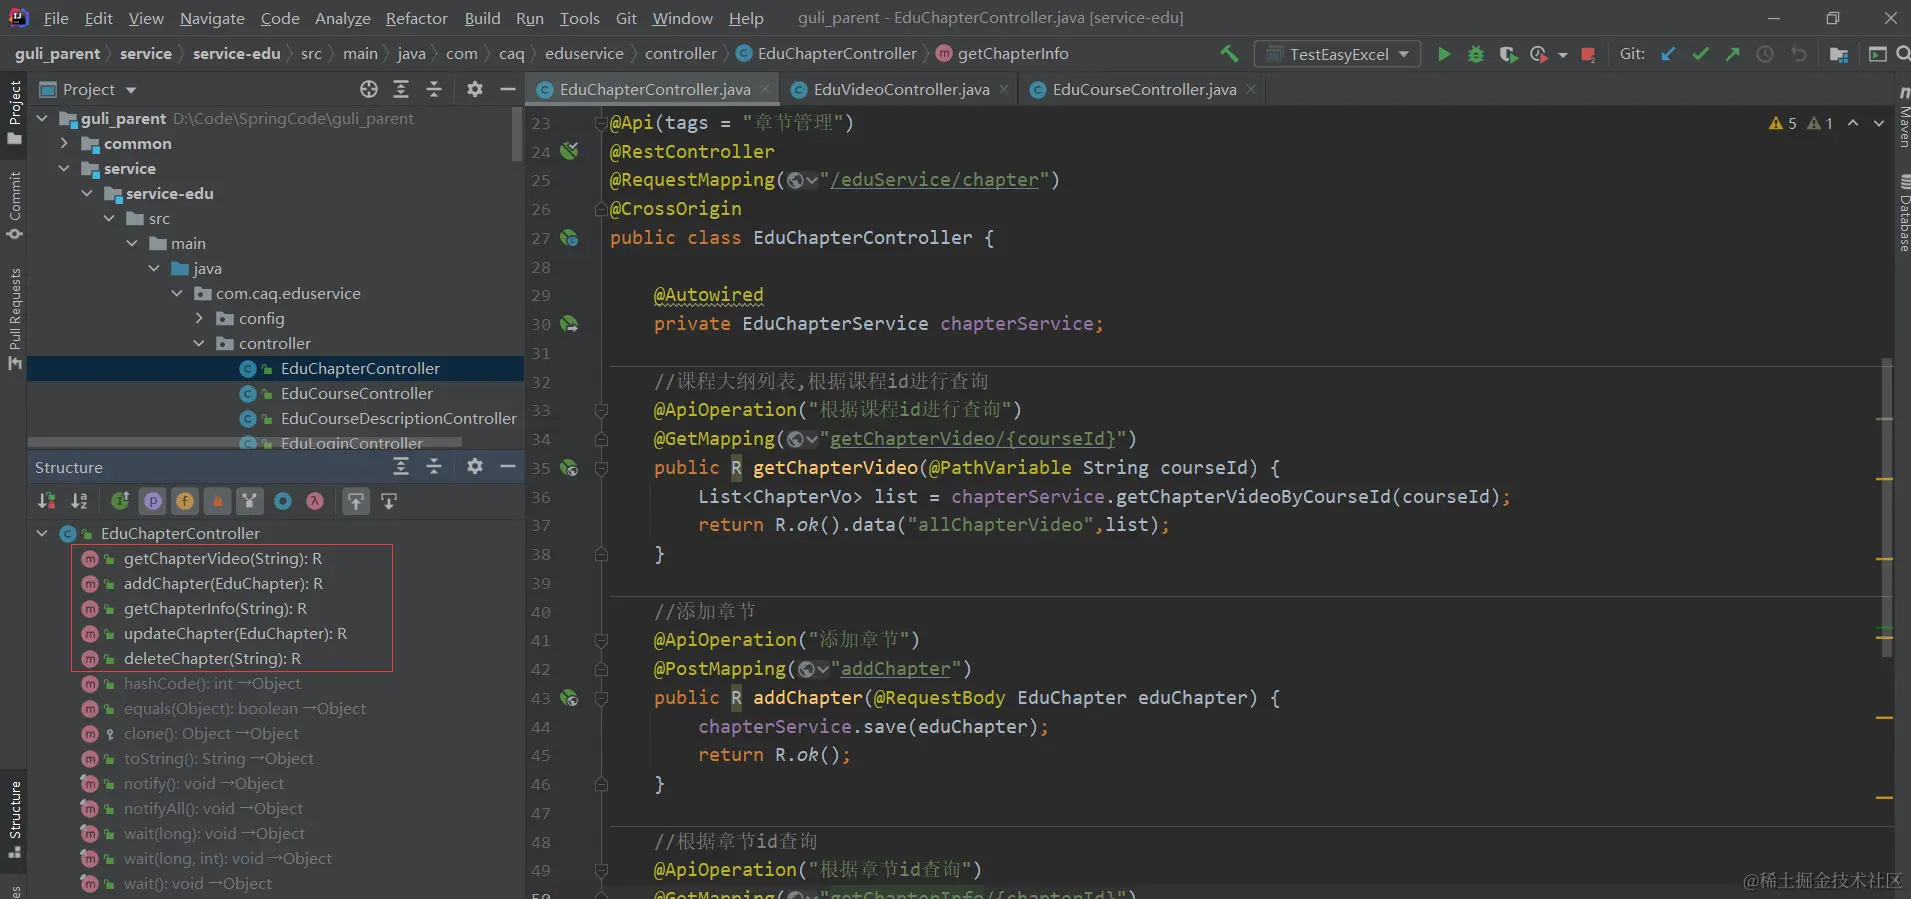1911x899 pixels.
Task: Commit changes with green Git checkmark
Action: coord(1700,54)
